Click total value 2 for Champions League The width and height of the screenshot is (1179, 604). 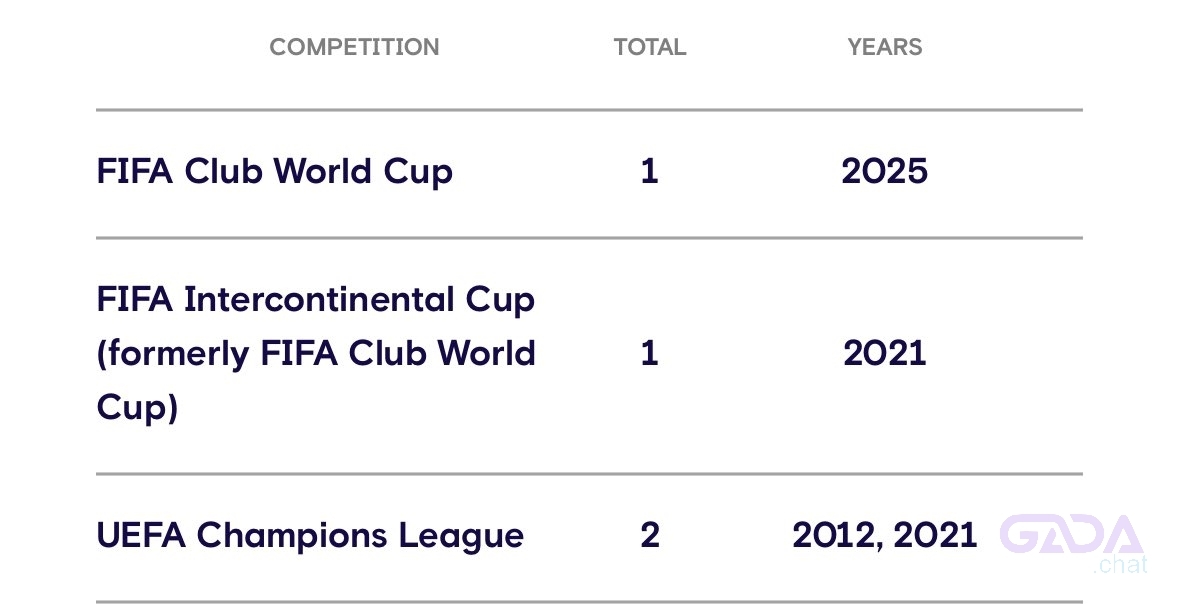click(650, 535)
